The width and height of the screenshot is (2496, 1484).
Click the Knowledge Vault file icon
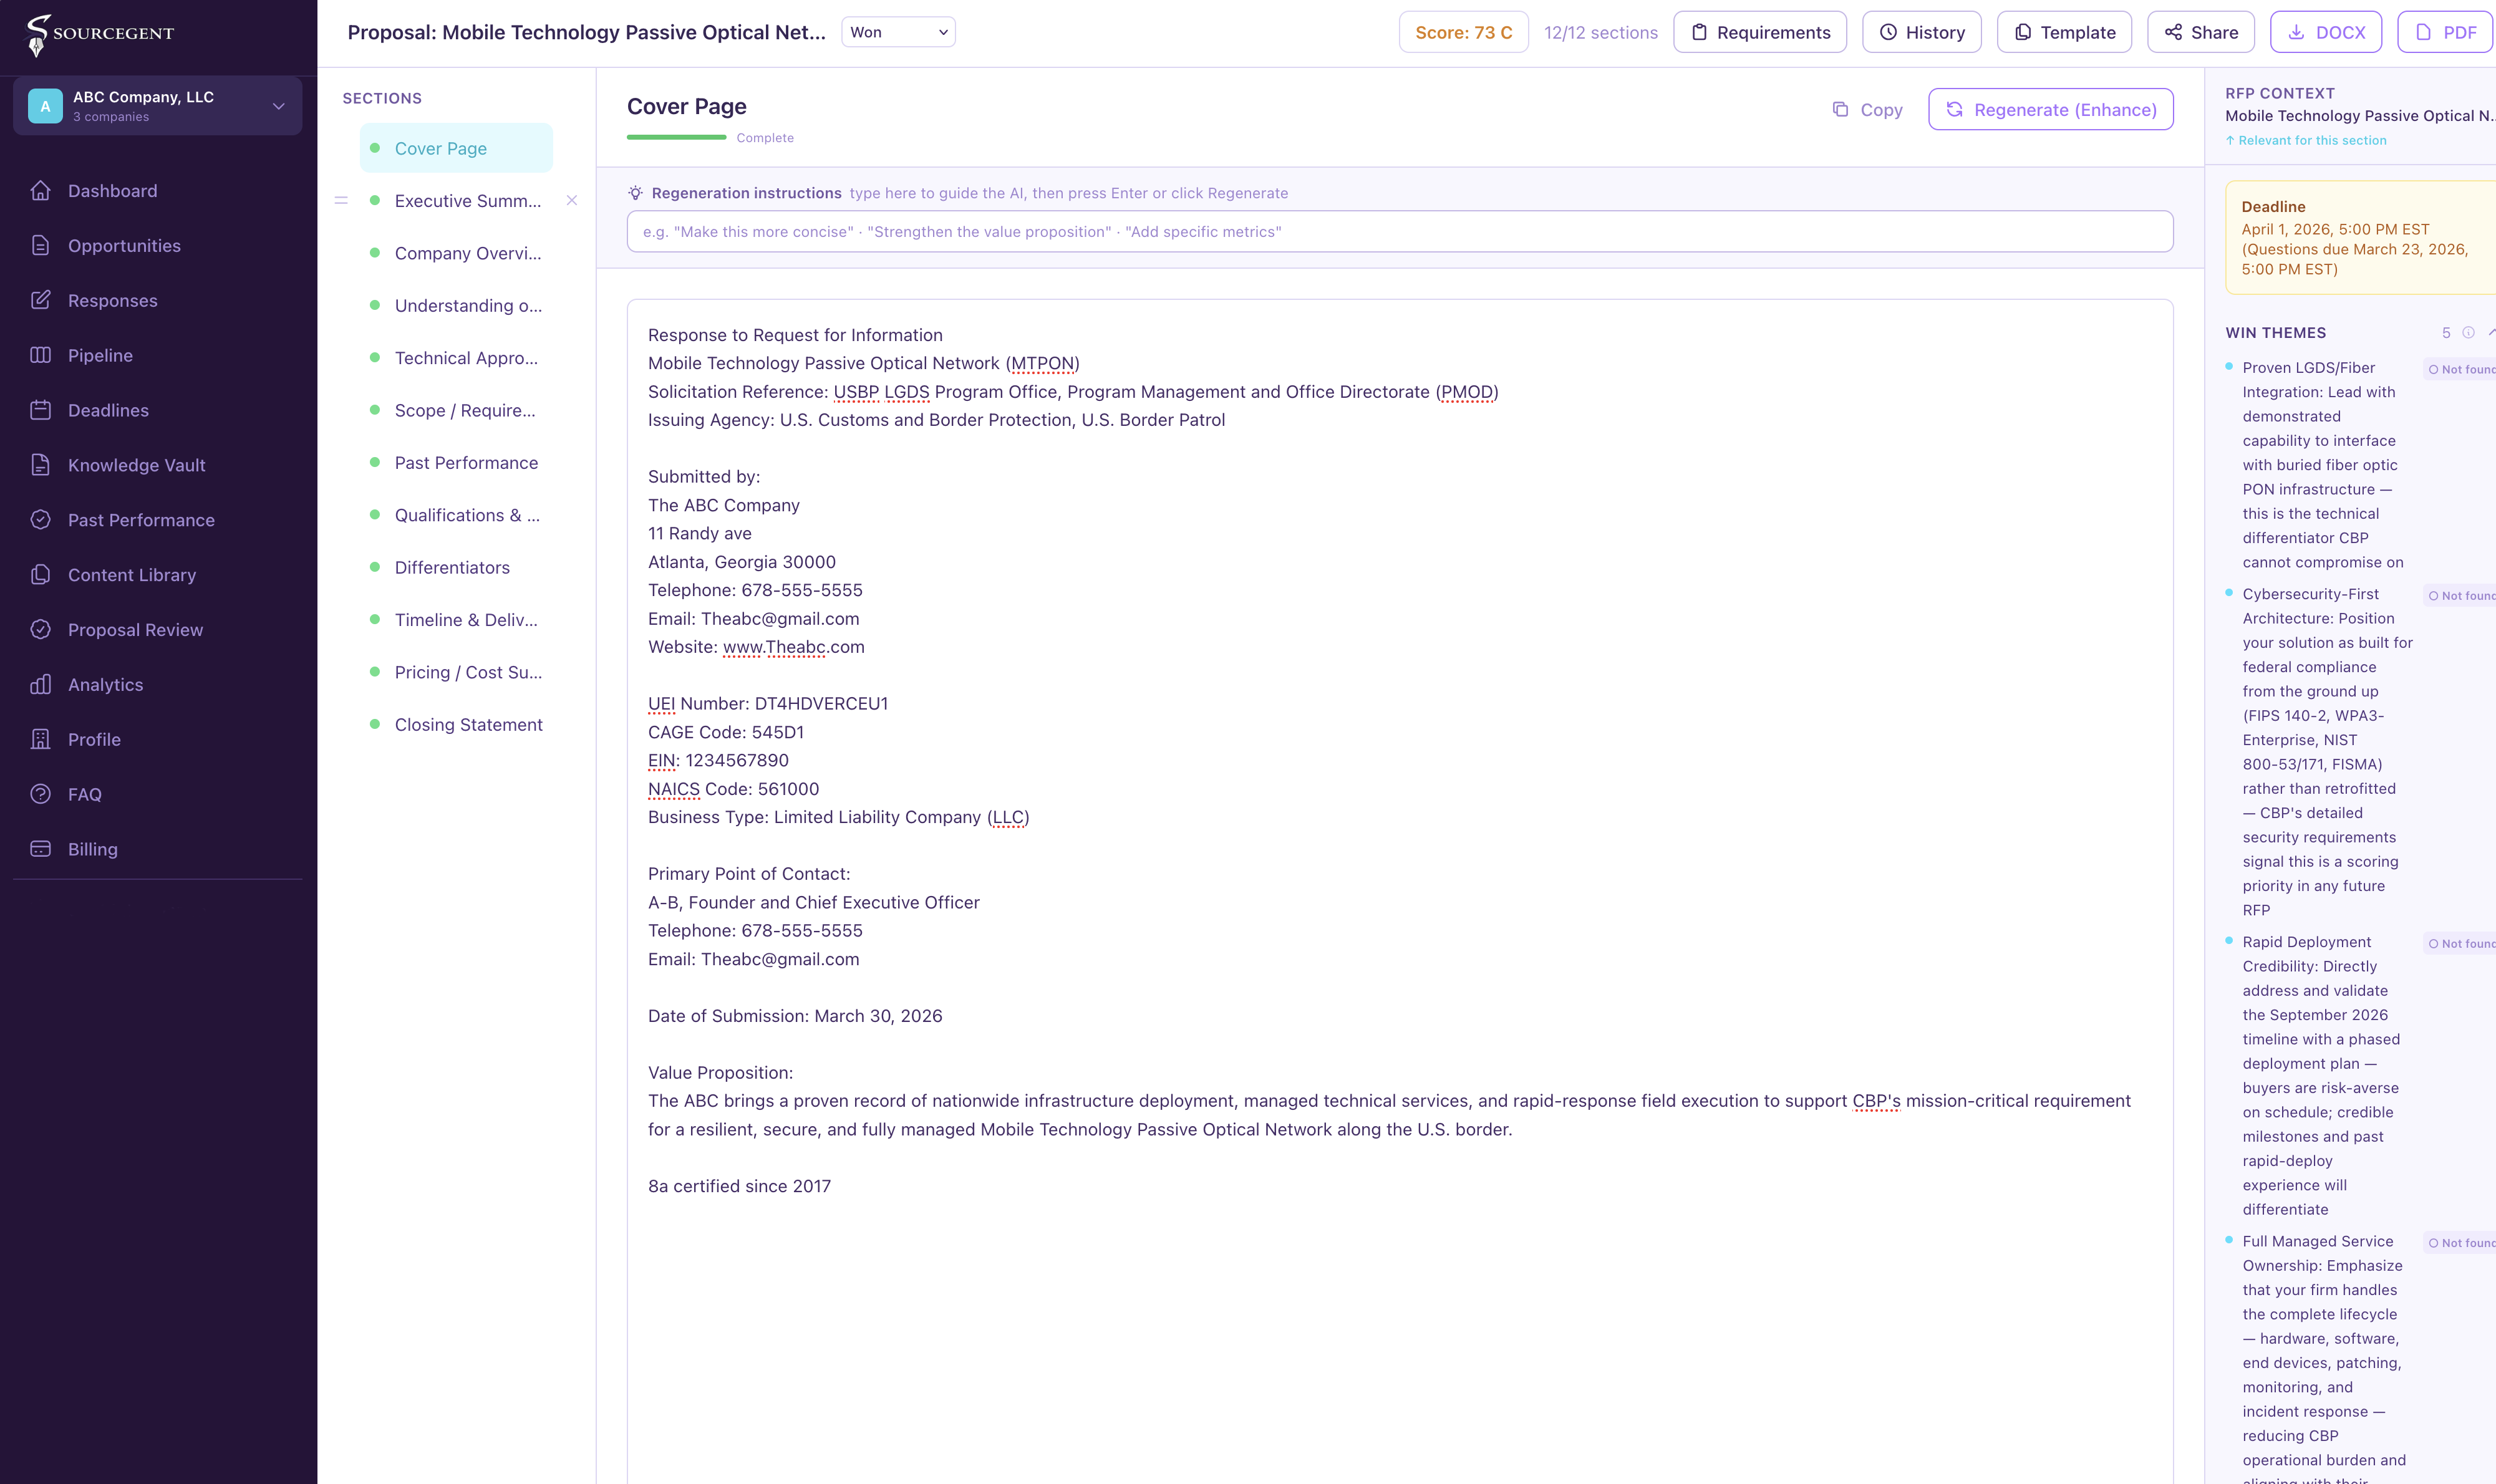(40, 465)
